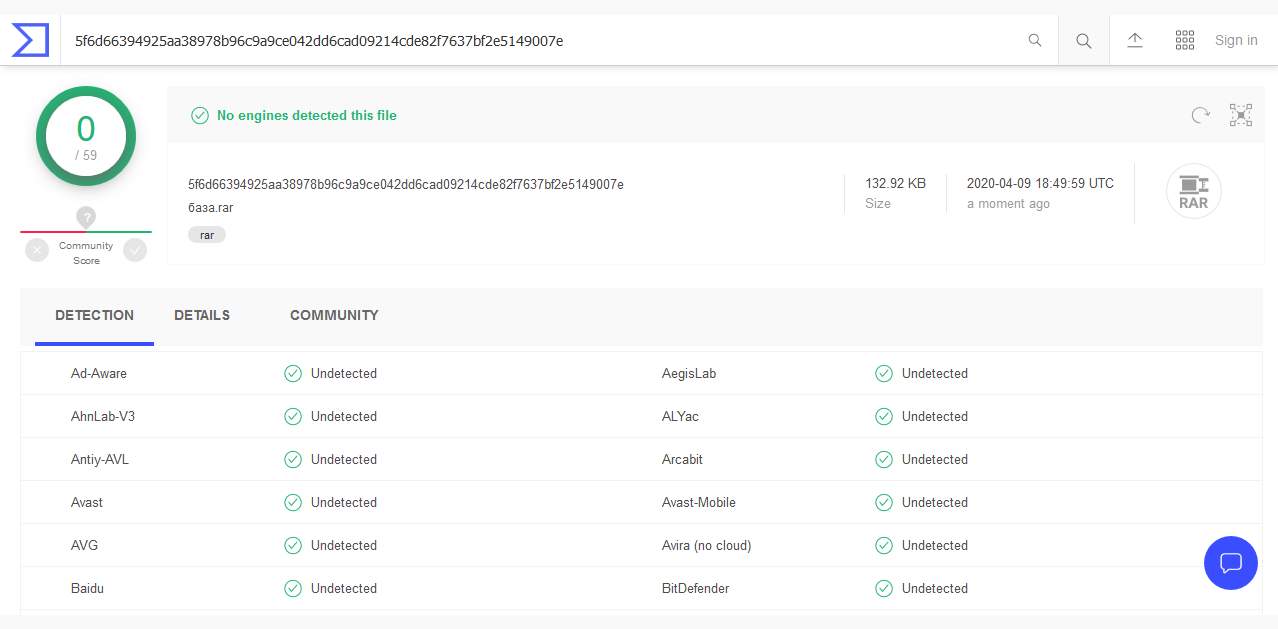Vote harmless with the checkmark community button
This screenshot has width=1278, height=629.
click(135, 251)
